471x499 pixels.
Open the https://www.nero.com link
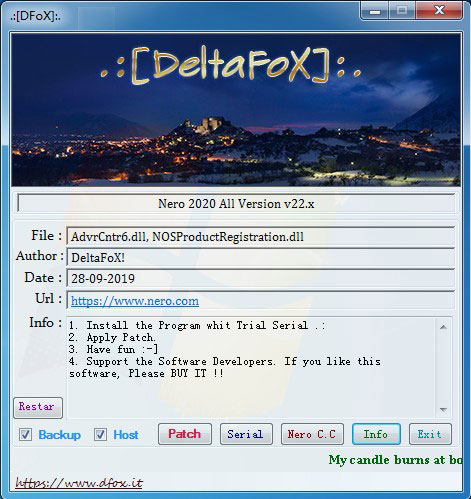[x=135, y=301]
